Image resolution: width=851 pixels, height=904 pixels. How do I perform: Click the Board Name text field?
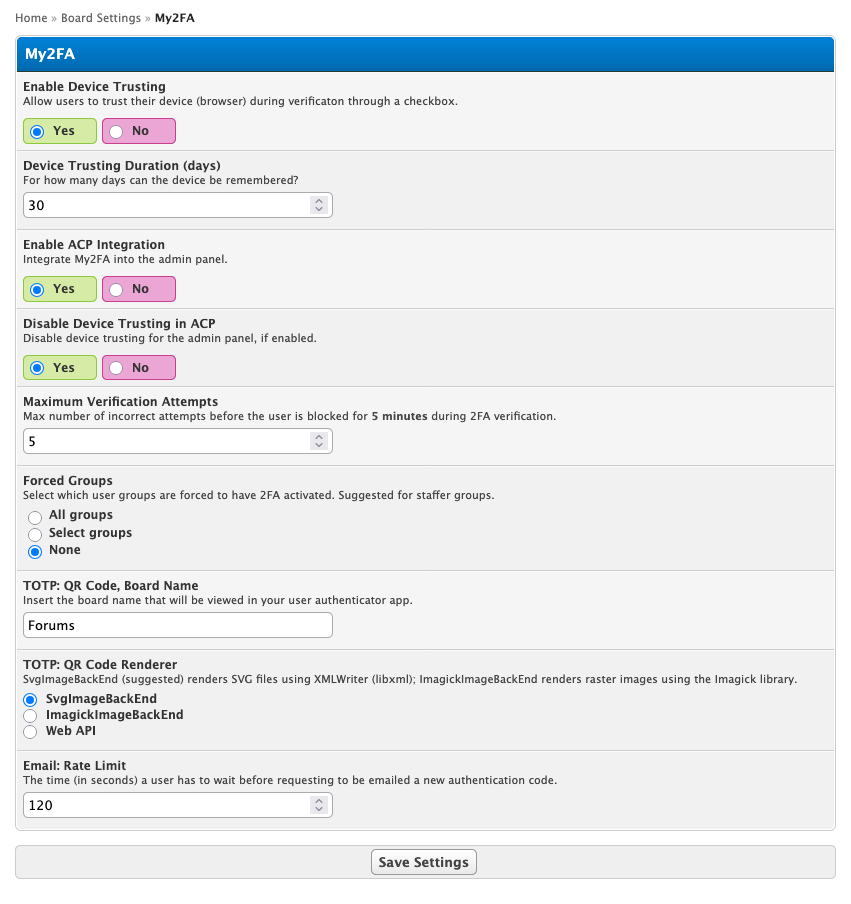click(x=177, y=625)
